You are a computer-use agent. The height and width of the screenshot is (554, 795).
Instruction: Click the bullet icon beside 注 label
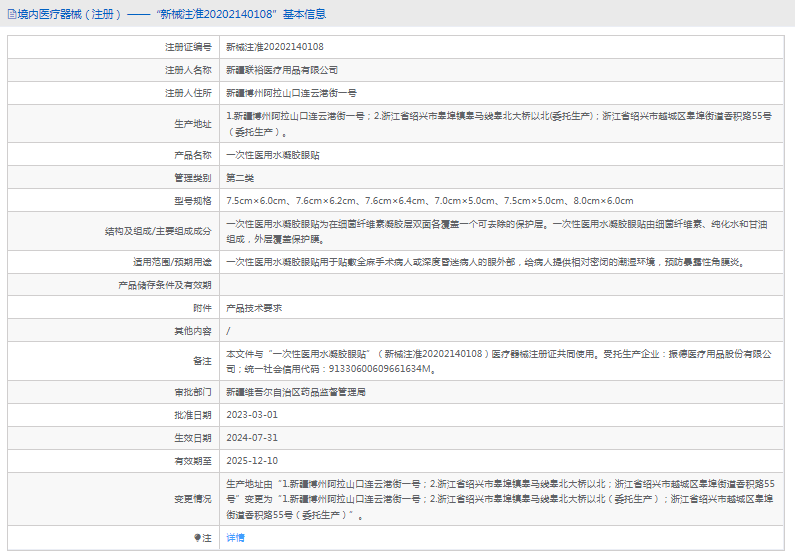pos(195,538)
